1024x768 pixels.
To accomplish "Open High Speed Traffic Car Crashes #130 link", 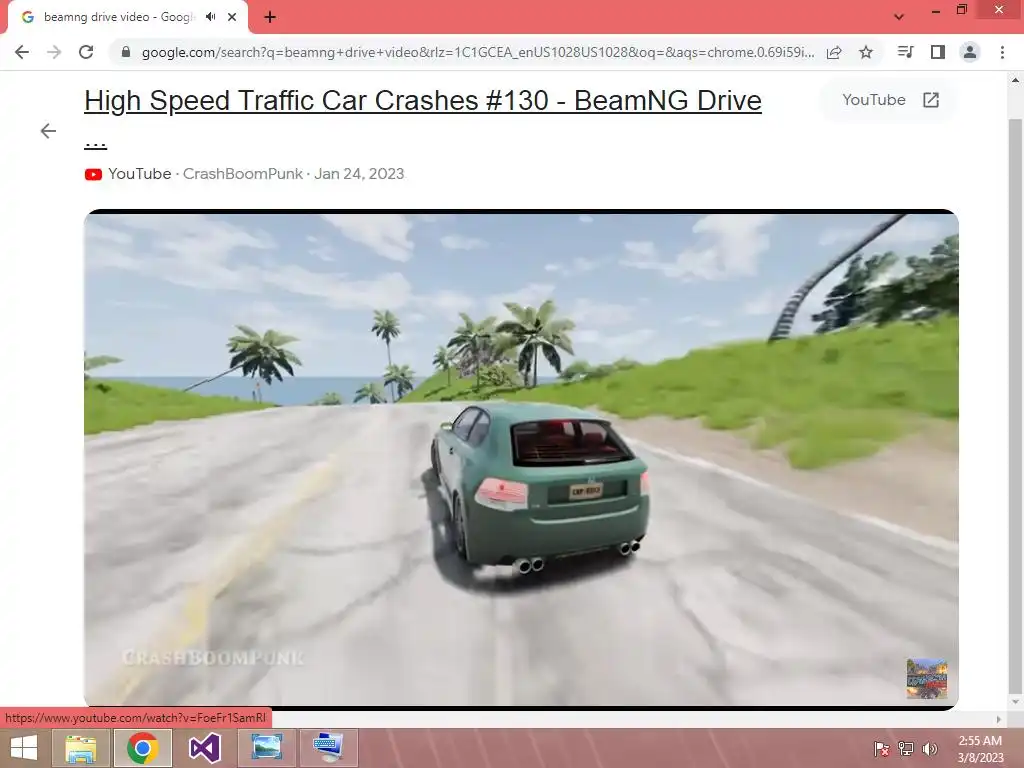I will (423, 101).
